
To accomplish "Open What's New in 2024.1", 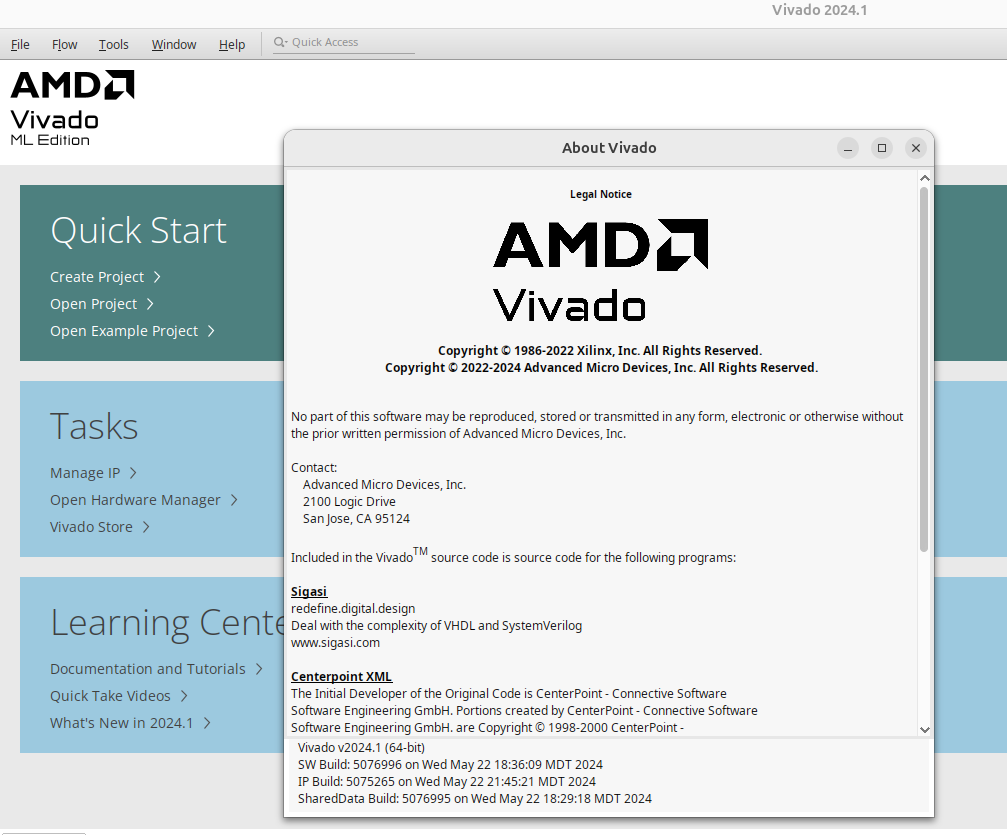I will [121, 723].
